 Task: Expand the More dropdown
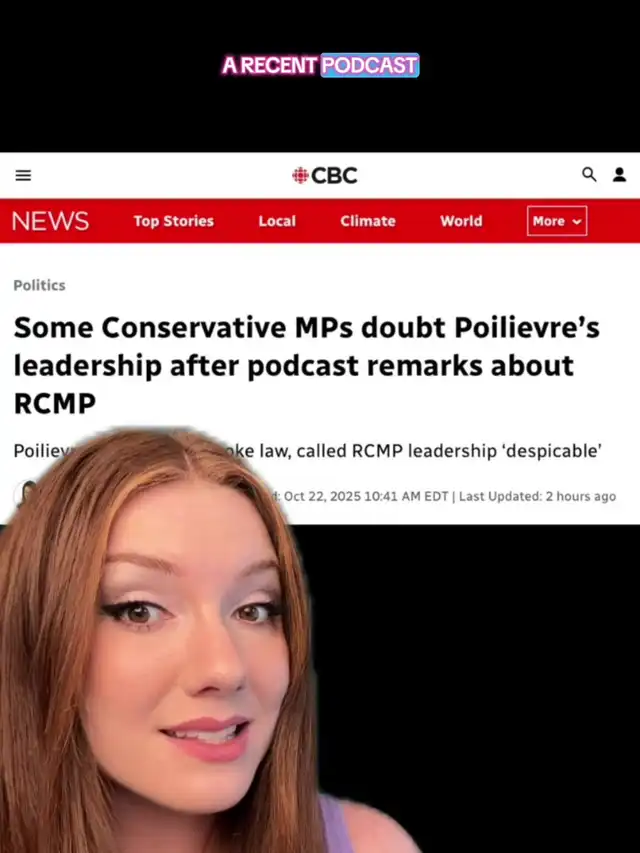coord(557,221)
